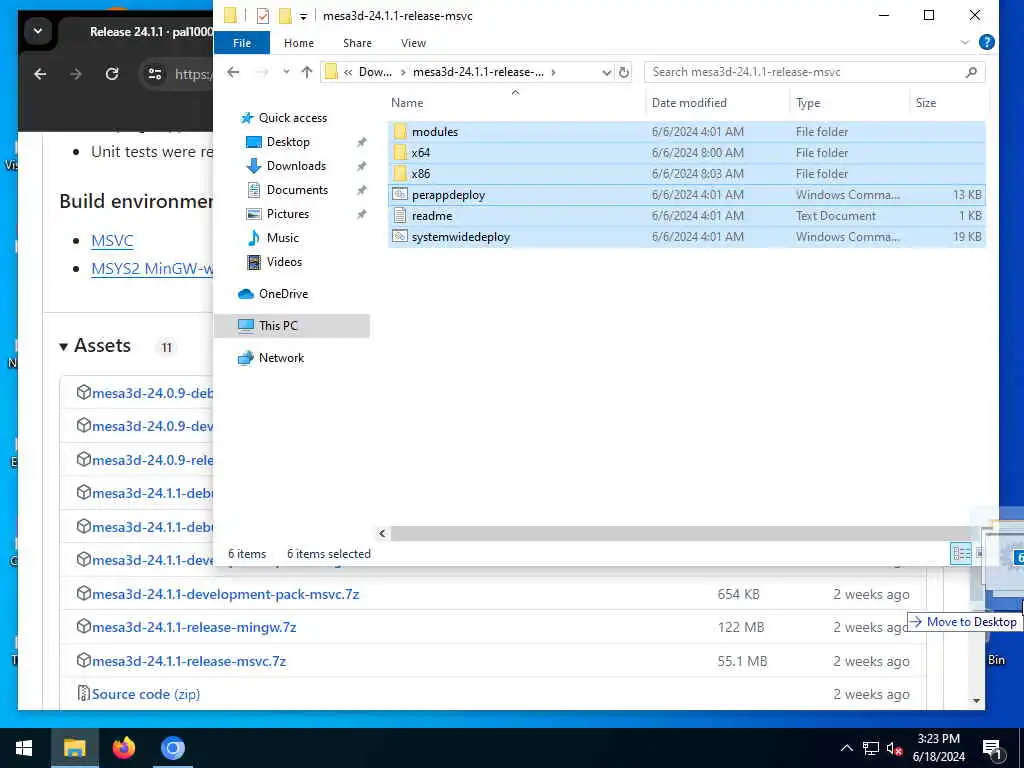The height and width of the screenshot is (768, 1024).
Task: Select the x86 folder icon
Action: [x=400, y=174]
